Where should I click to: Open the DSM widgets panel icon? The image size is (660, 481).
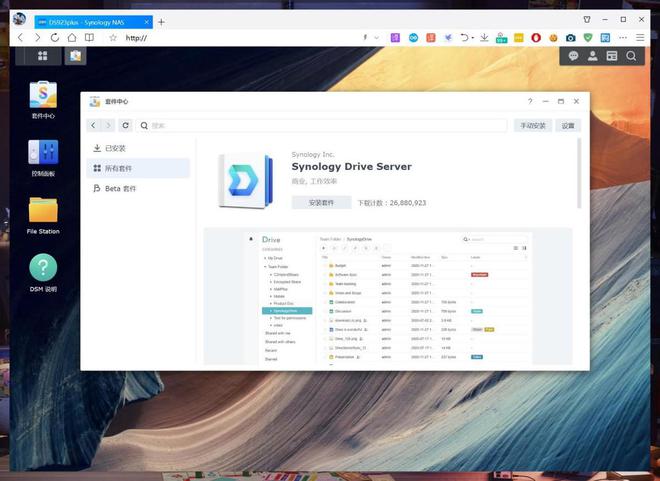(612, 56)
